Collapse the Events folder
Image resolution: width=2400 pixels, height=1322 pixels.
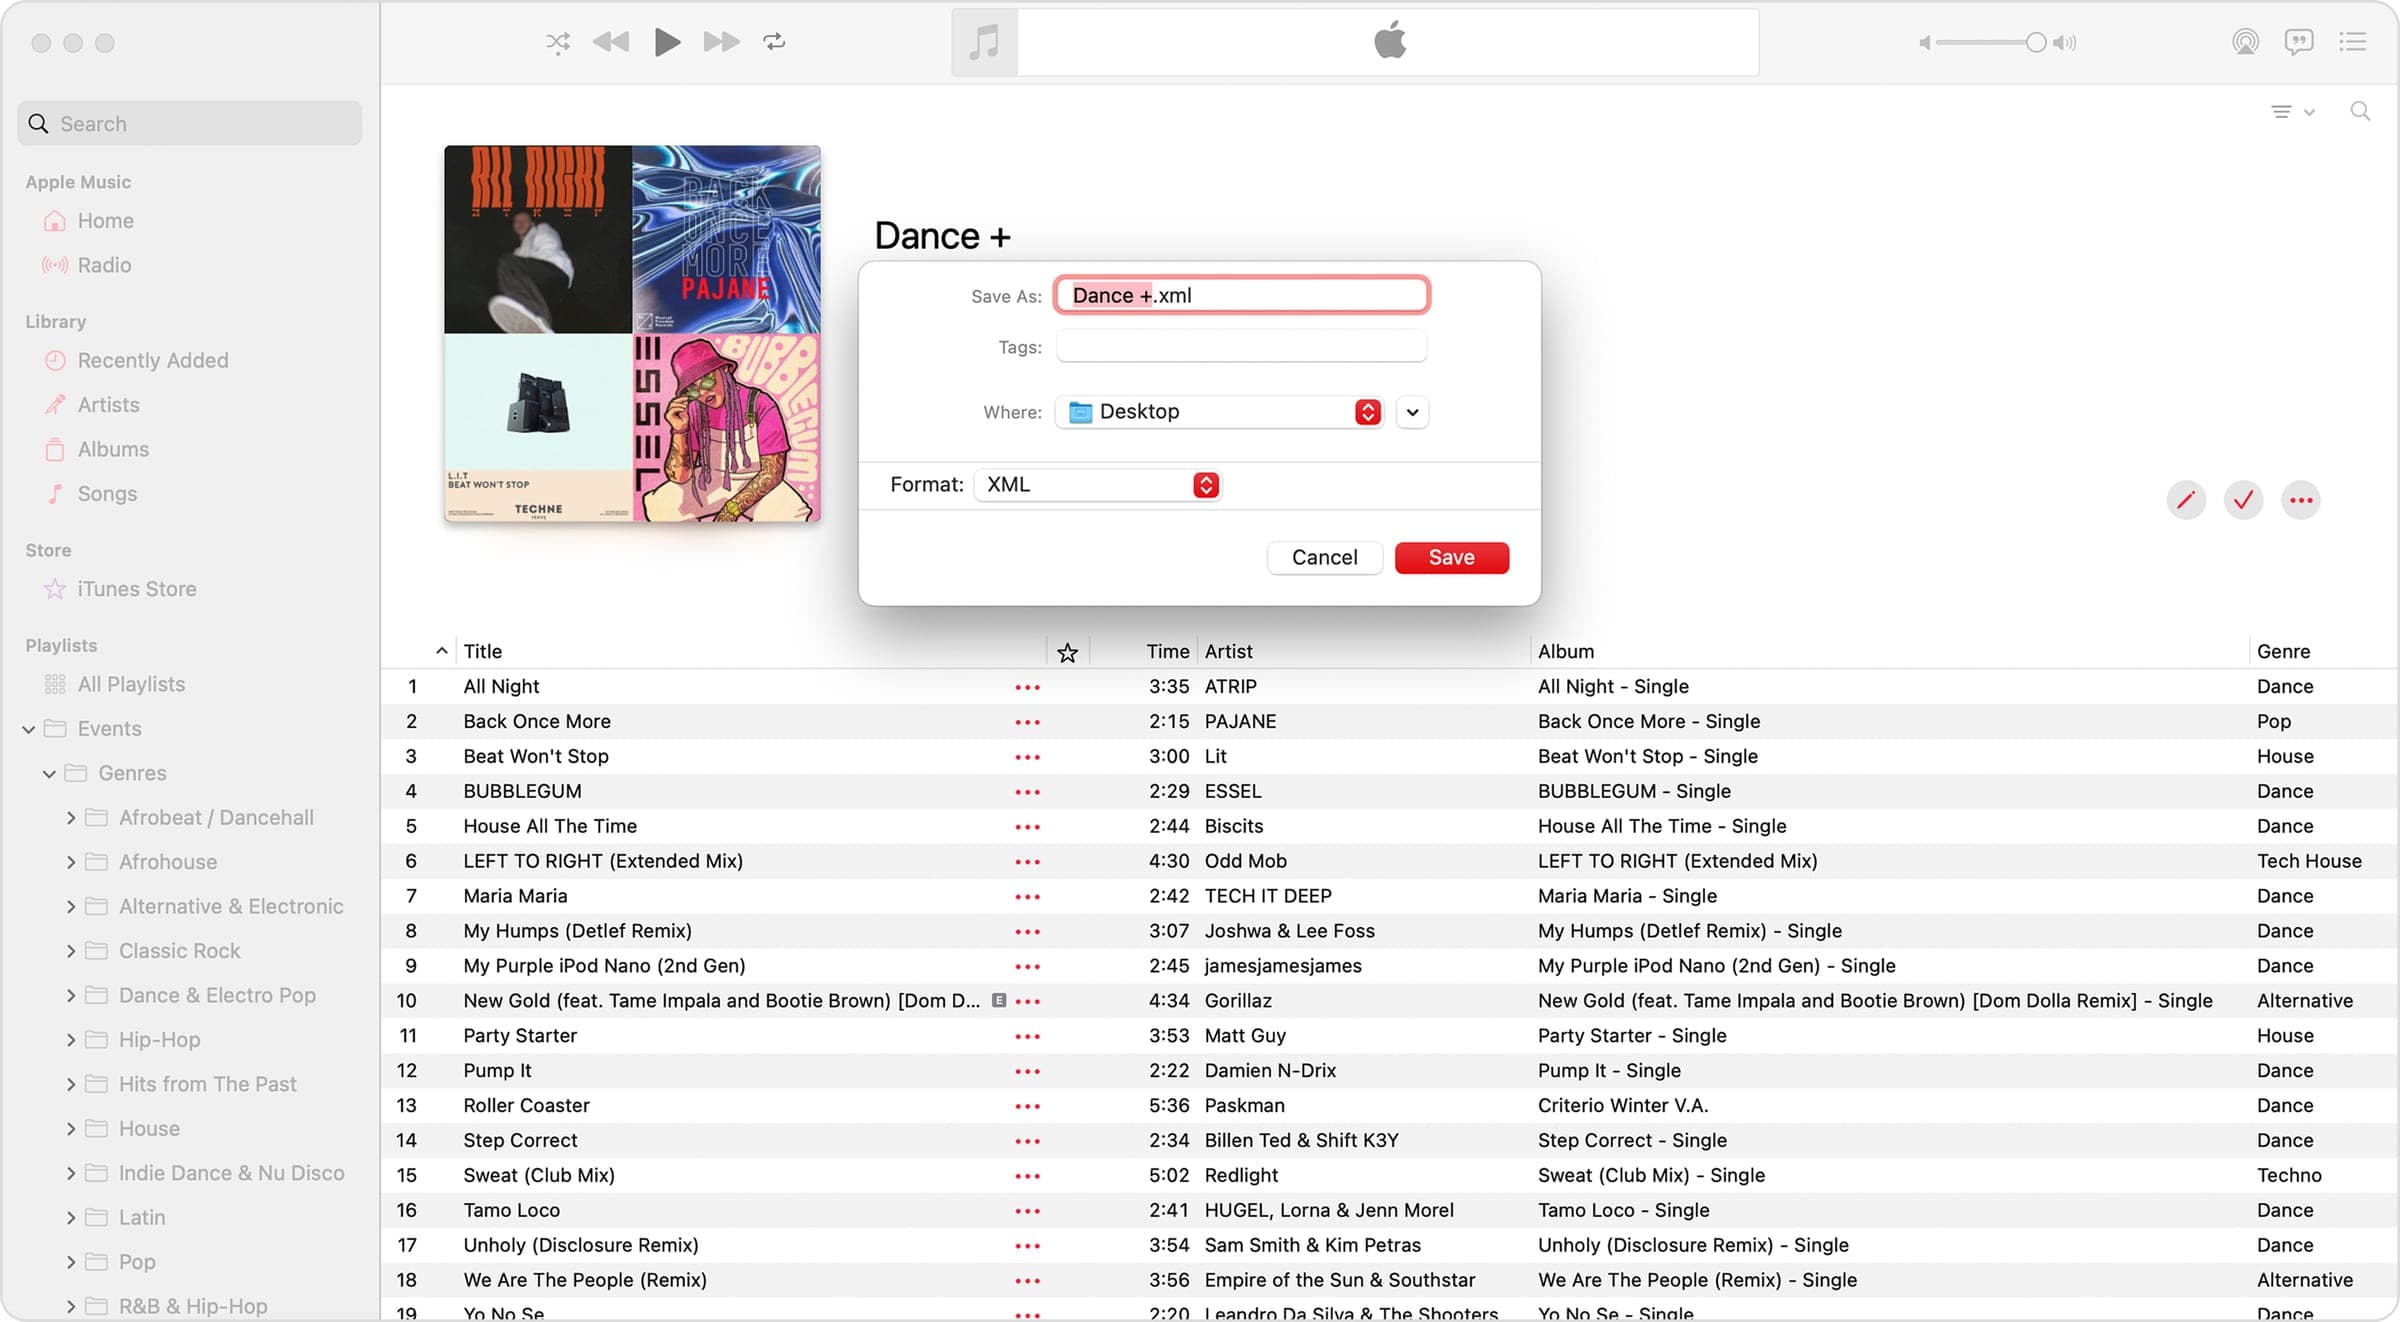(x=29, y=729)
